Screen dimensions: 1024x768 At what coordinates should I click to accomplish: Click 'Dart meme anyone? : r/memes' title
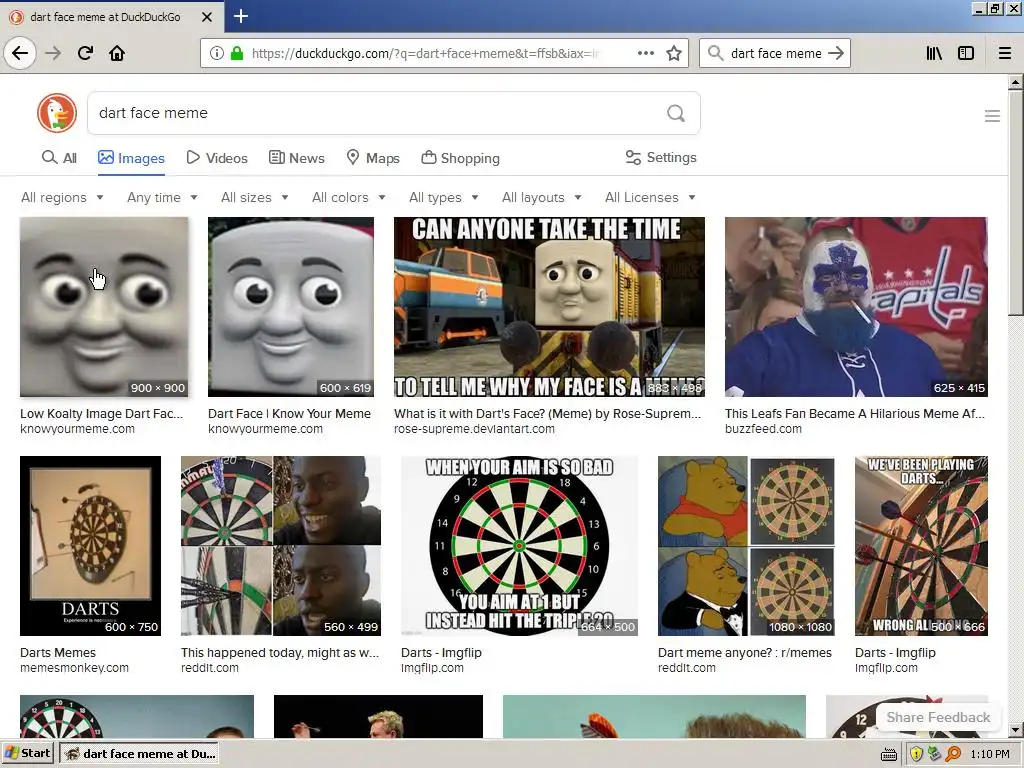[x=744, y=652]
